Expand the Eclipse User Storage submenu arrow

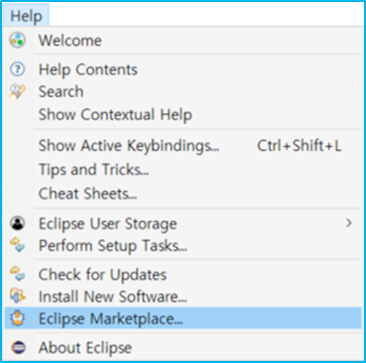click(349, 223)
